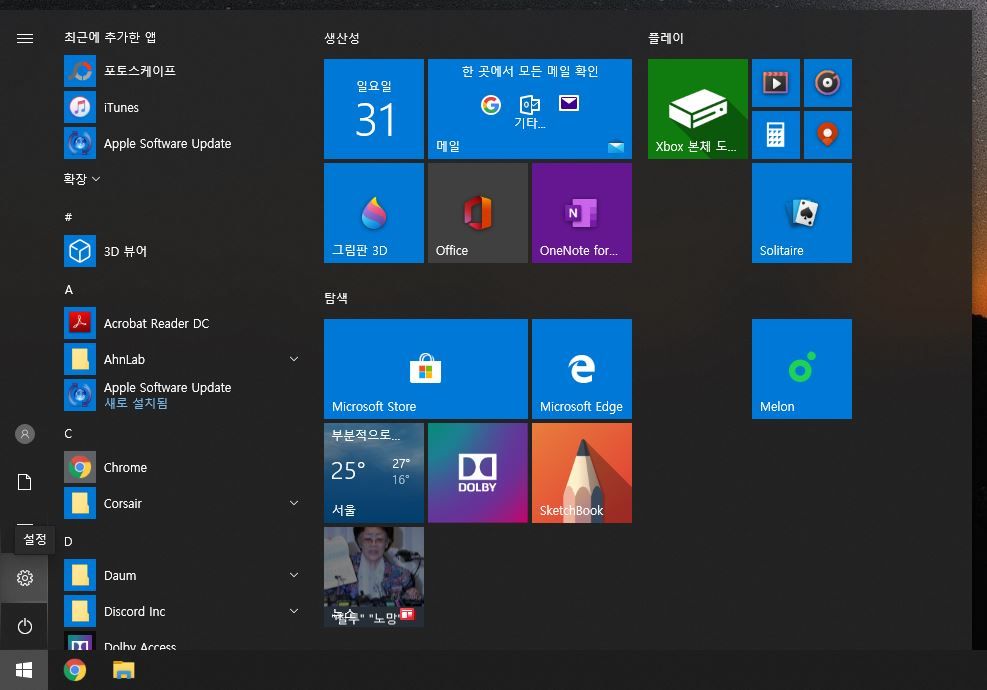Image resolution: width=987 pixels, height=690 pixels.
Task: Open Chrome from the taskbar
Action: tap(75, 670)
